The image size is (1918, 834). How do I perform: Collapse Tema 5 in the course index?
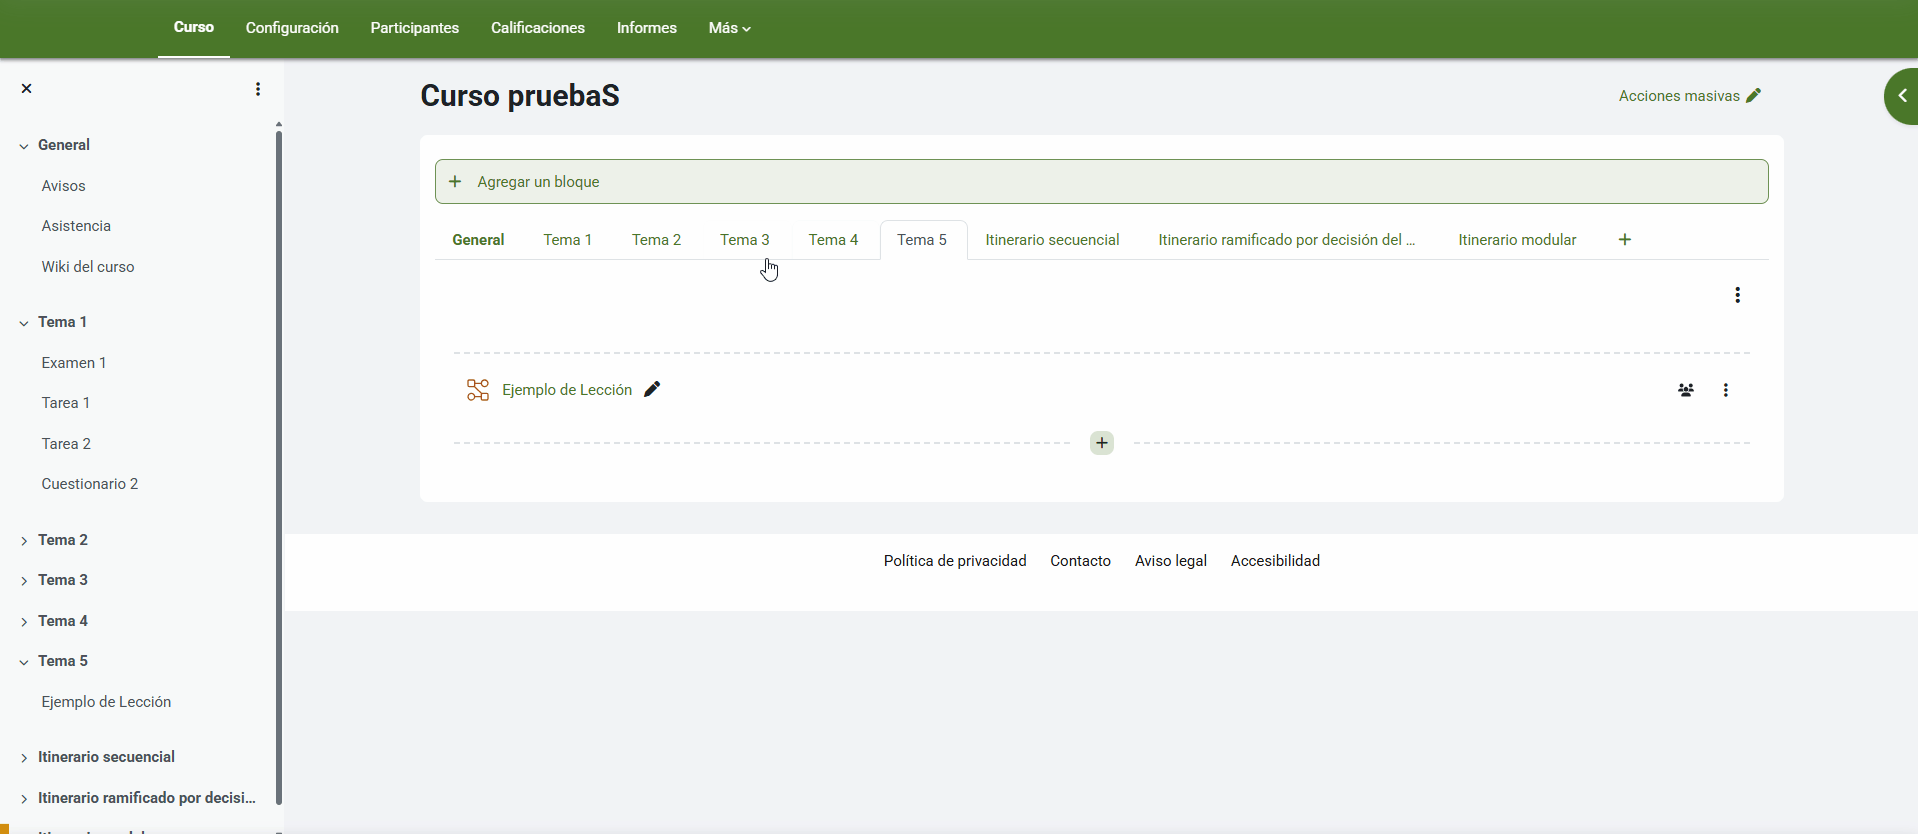[x=24, y=662]
